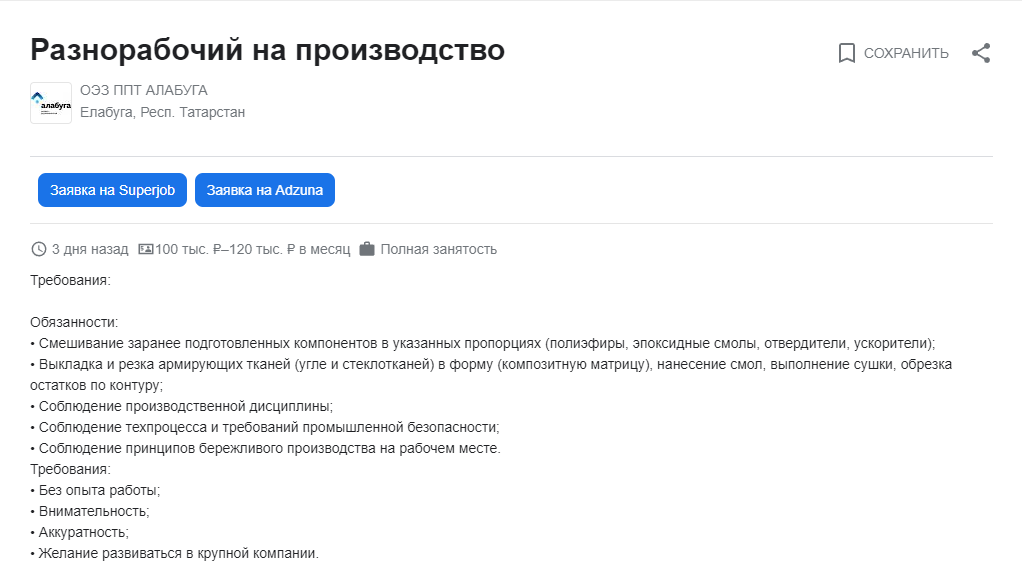The width and height of the screenshot is (1022, 564).
Task: Click the Полная занятость label
Action: tap(439, 249)
